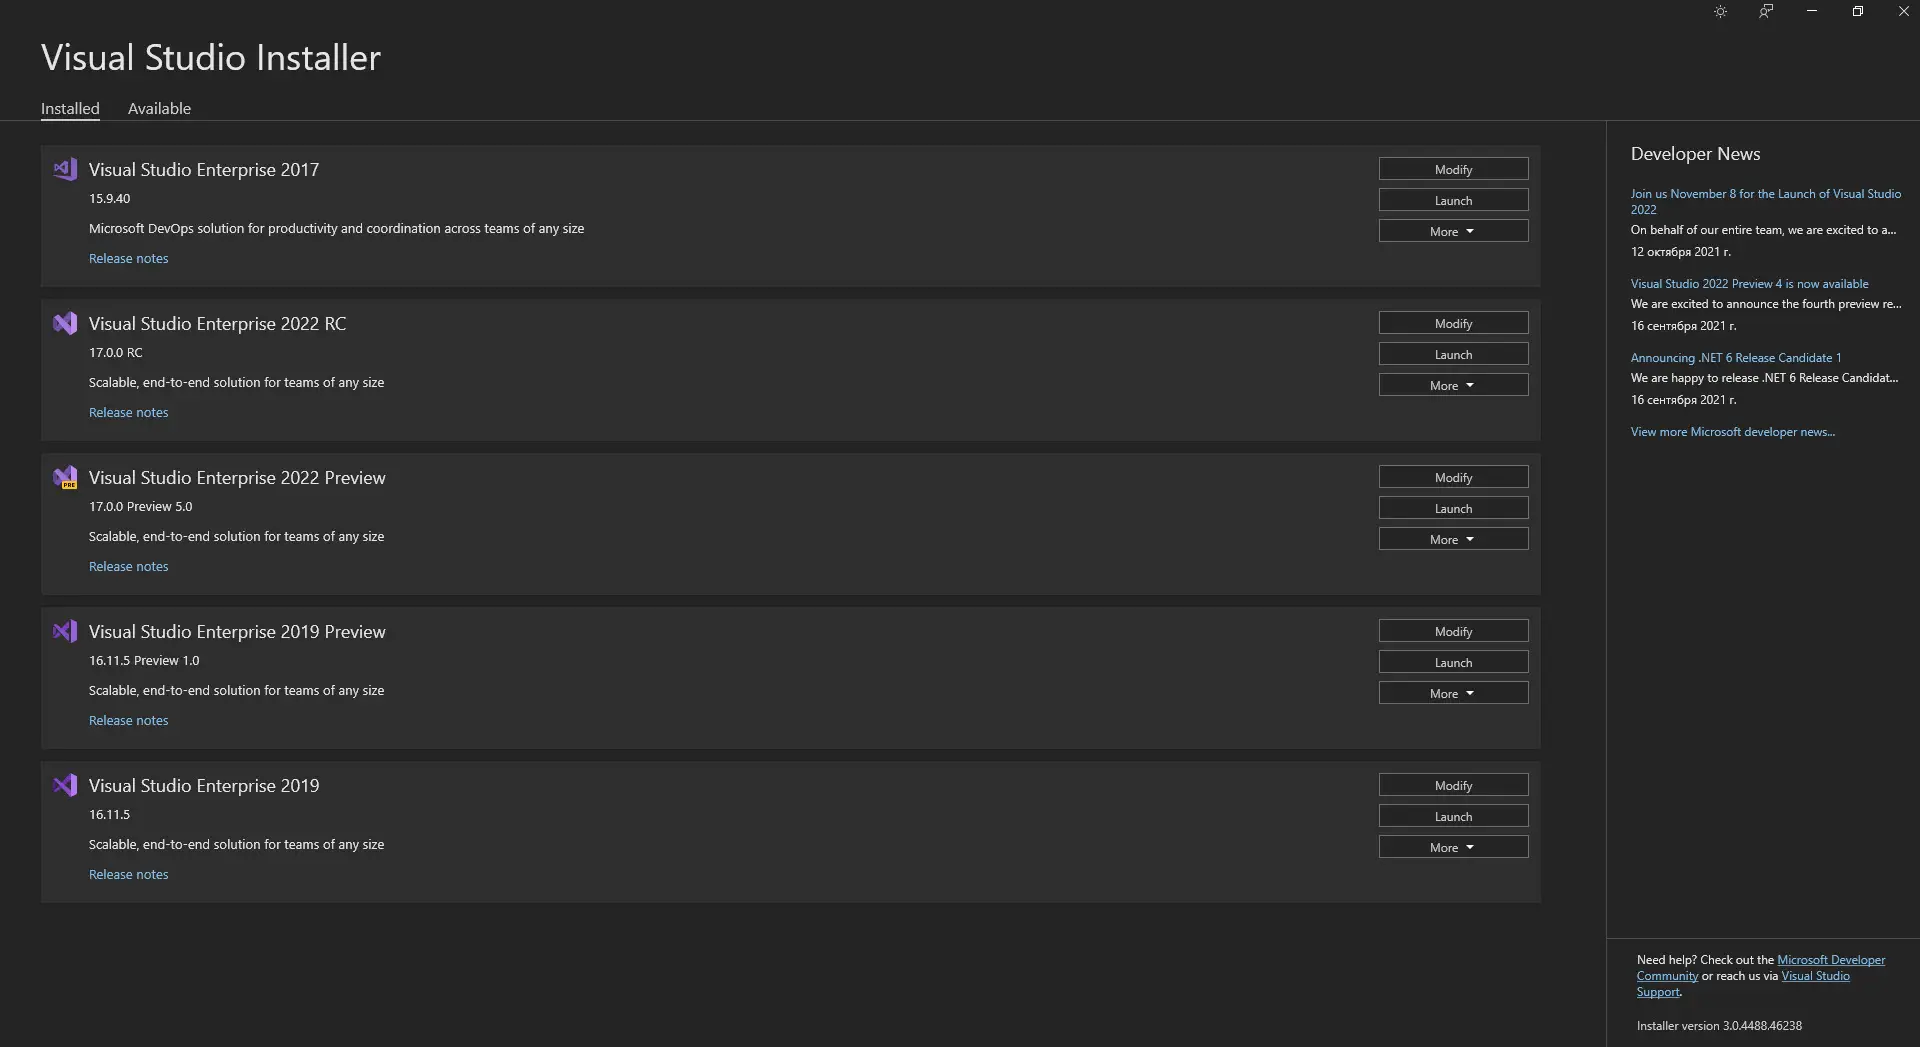Click the news date 12 октября 2021 г.
Image resolution: width=1920 pixels, height=1047 pixels.
click(1680, 252)
